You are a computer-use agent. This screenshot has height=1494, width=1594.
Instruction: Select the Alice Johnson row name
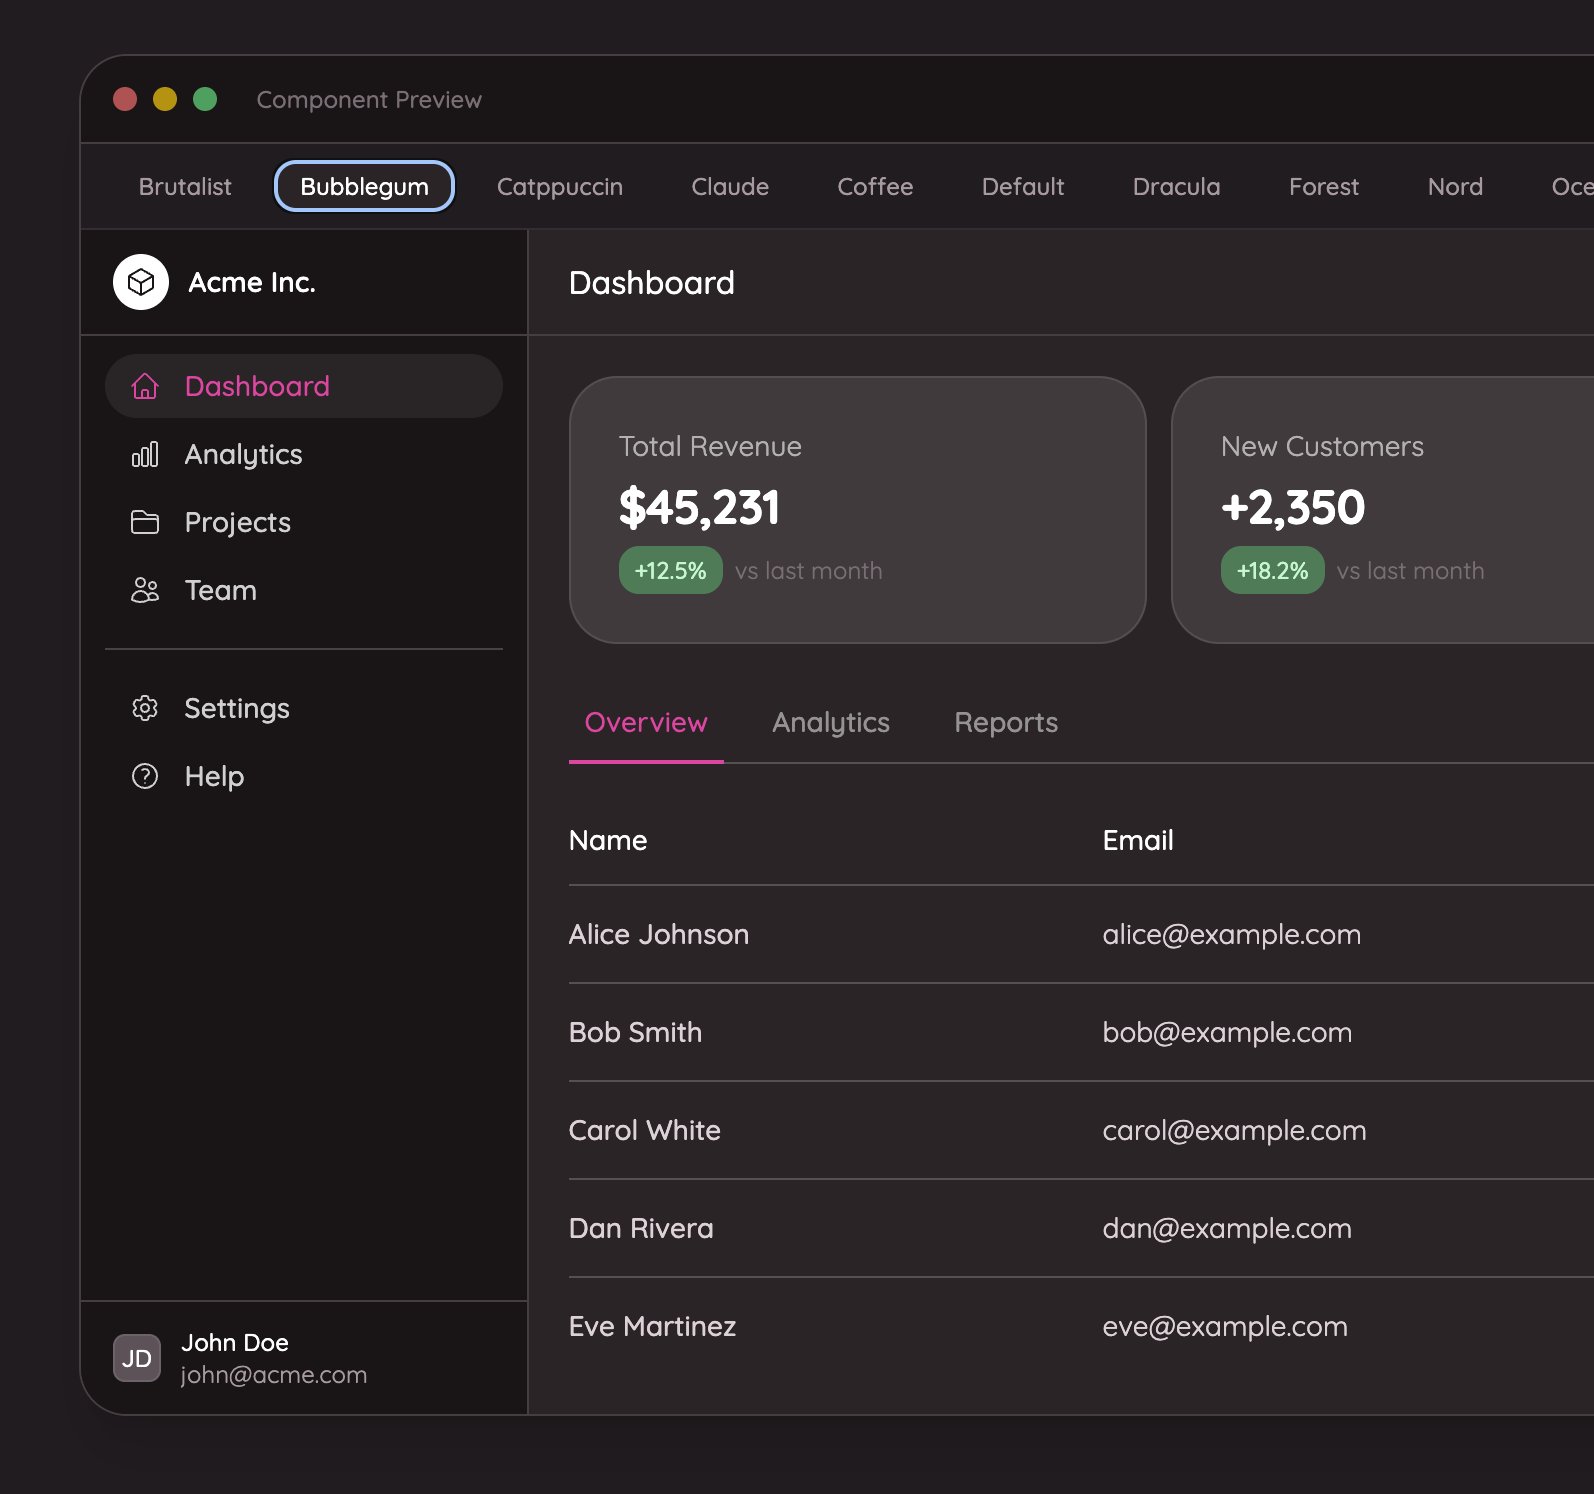tap(659, 934)
